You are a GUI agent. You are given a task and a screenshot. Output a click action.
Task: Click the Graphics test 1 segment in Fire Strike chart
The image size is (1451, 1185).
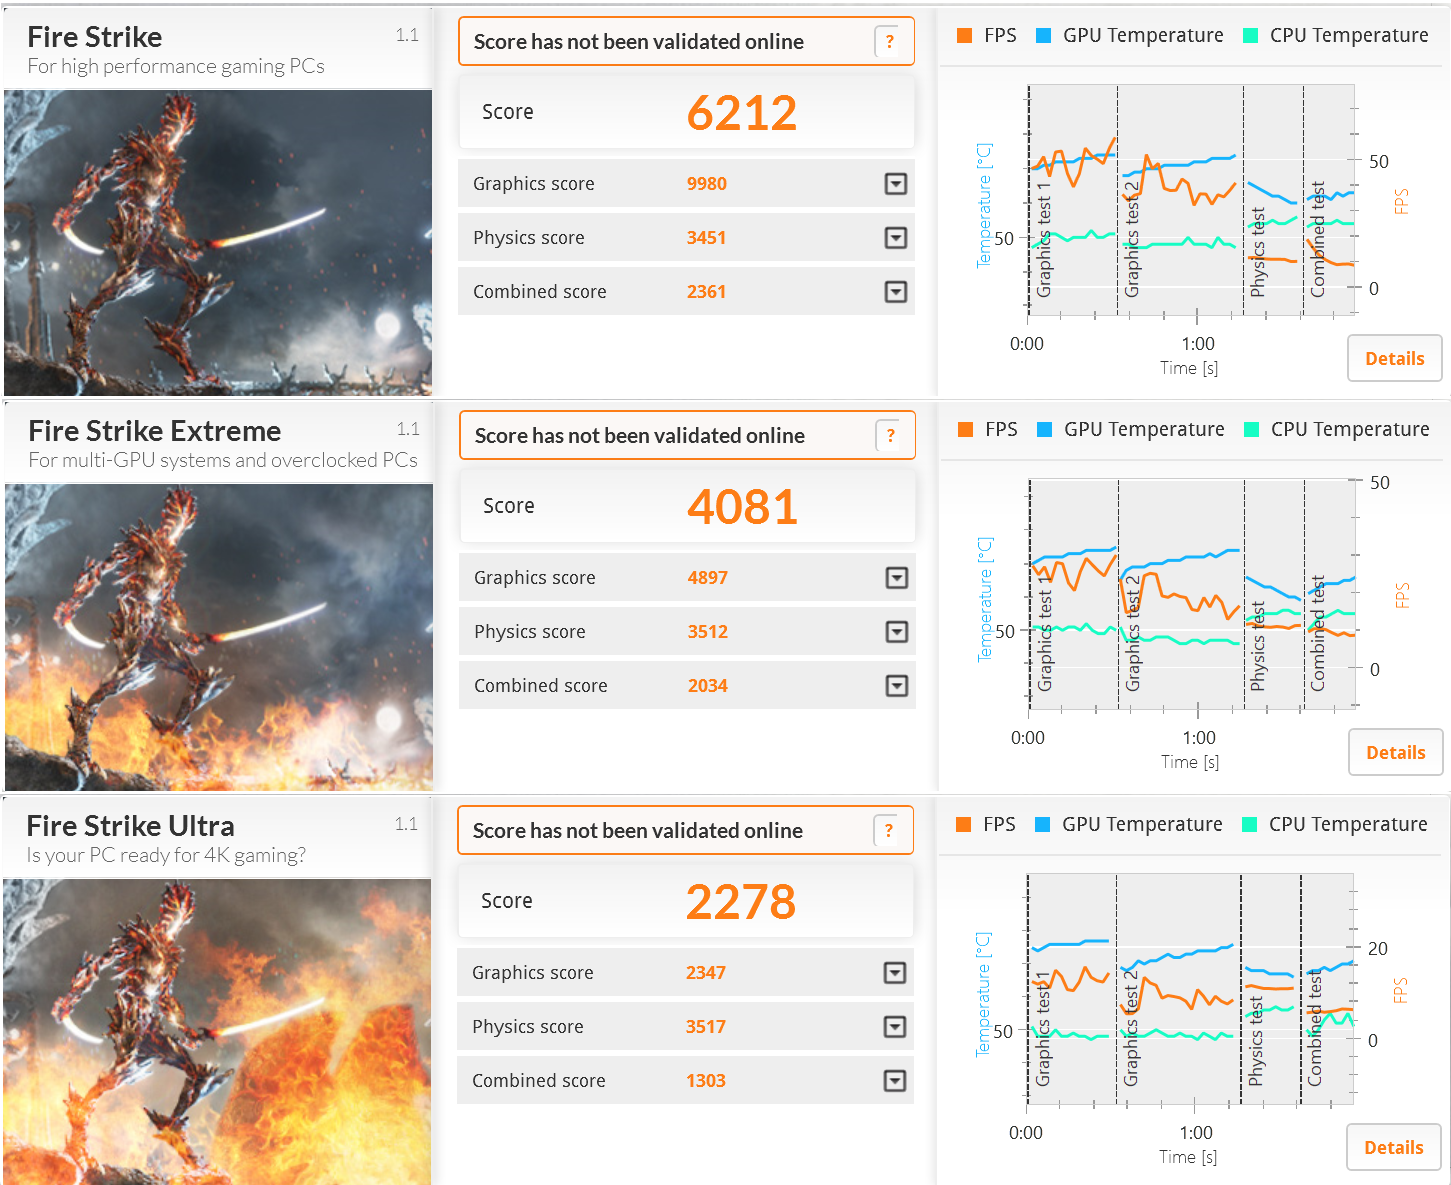1073,200
